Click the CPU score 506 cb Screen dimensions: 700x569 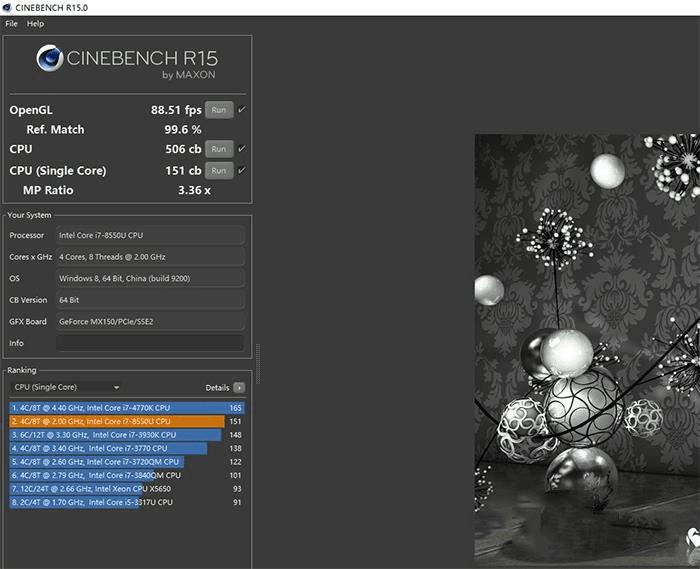tap(183, 149)
